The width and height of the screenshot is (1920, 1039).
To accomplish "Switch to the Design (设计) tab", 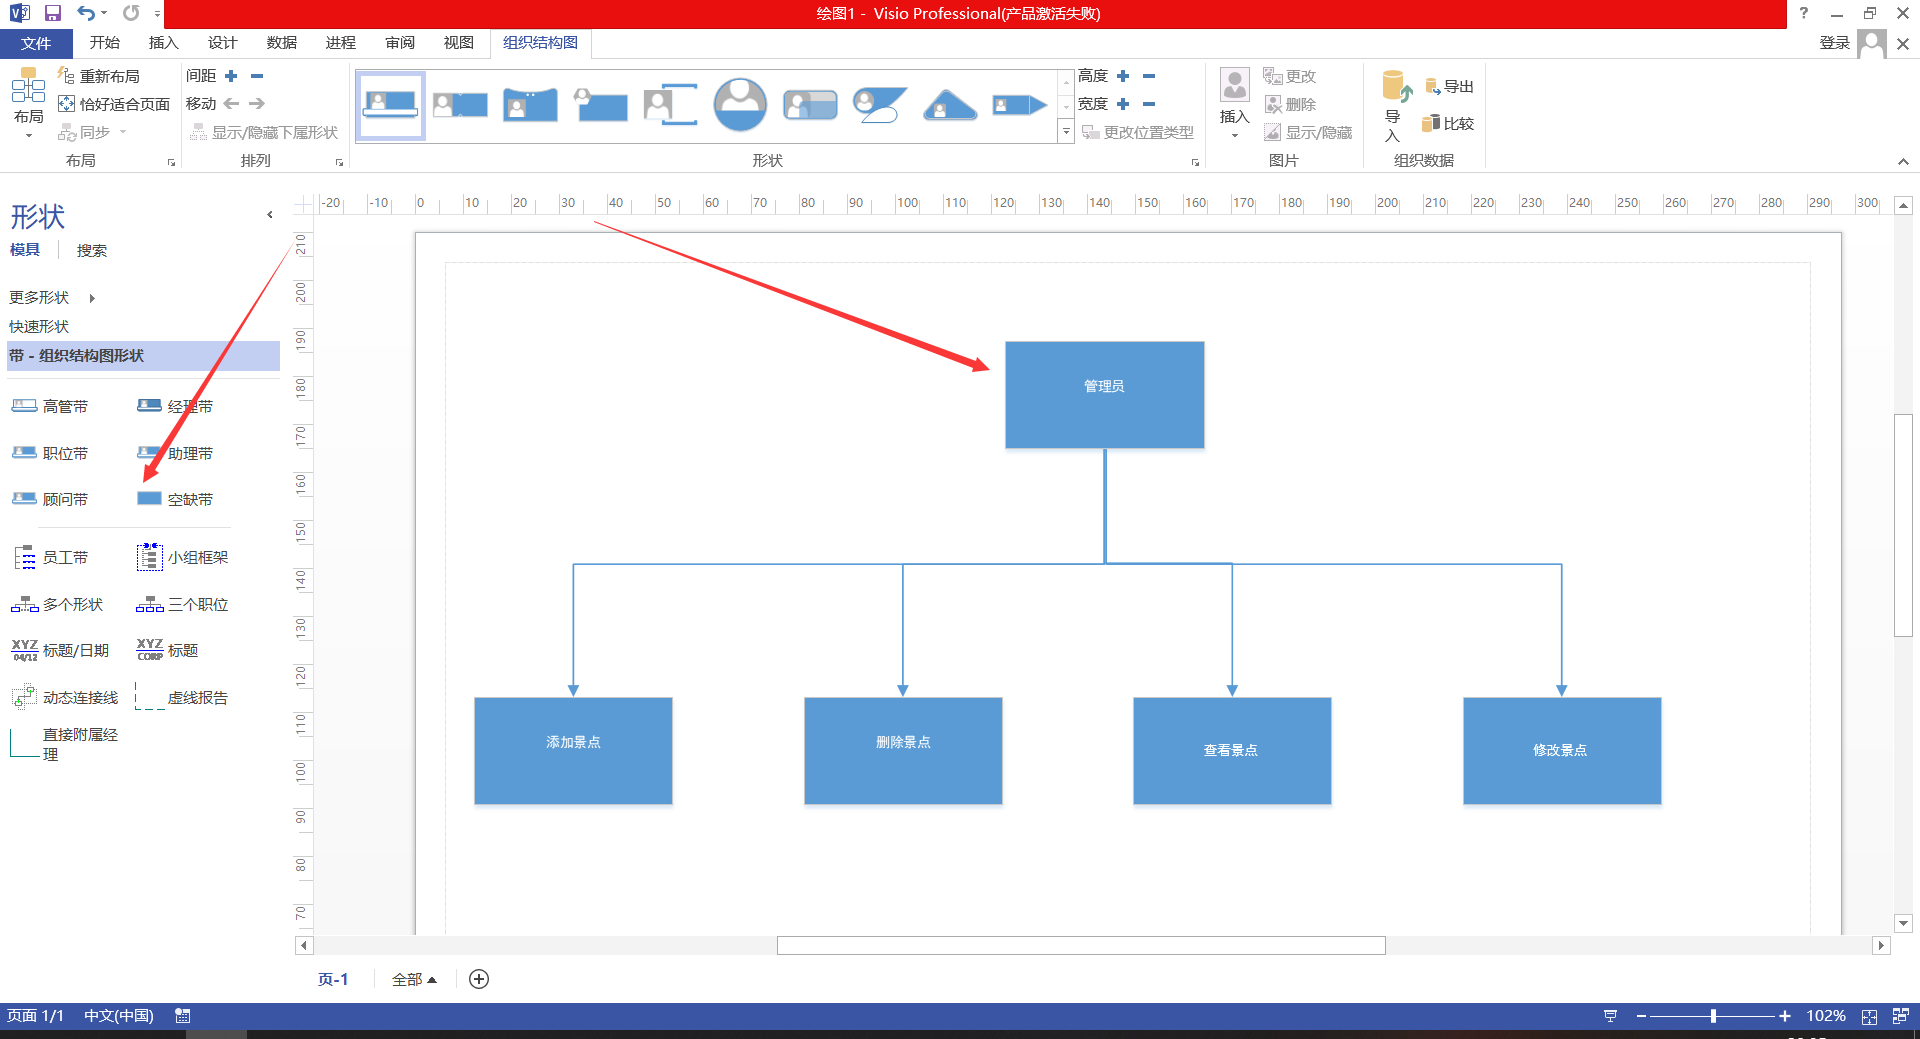I will 222,42.
